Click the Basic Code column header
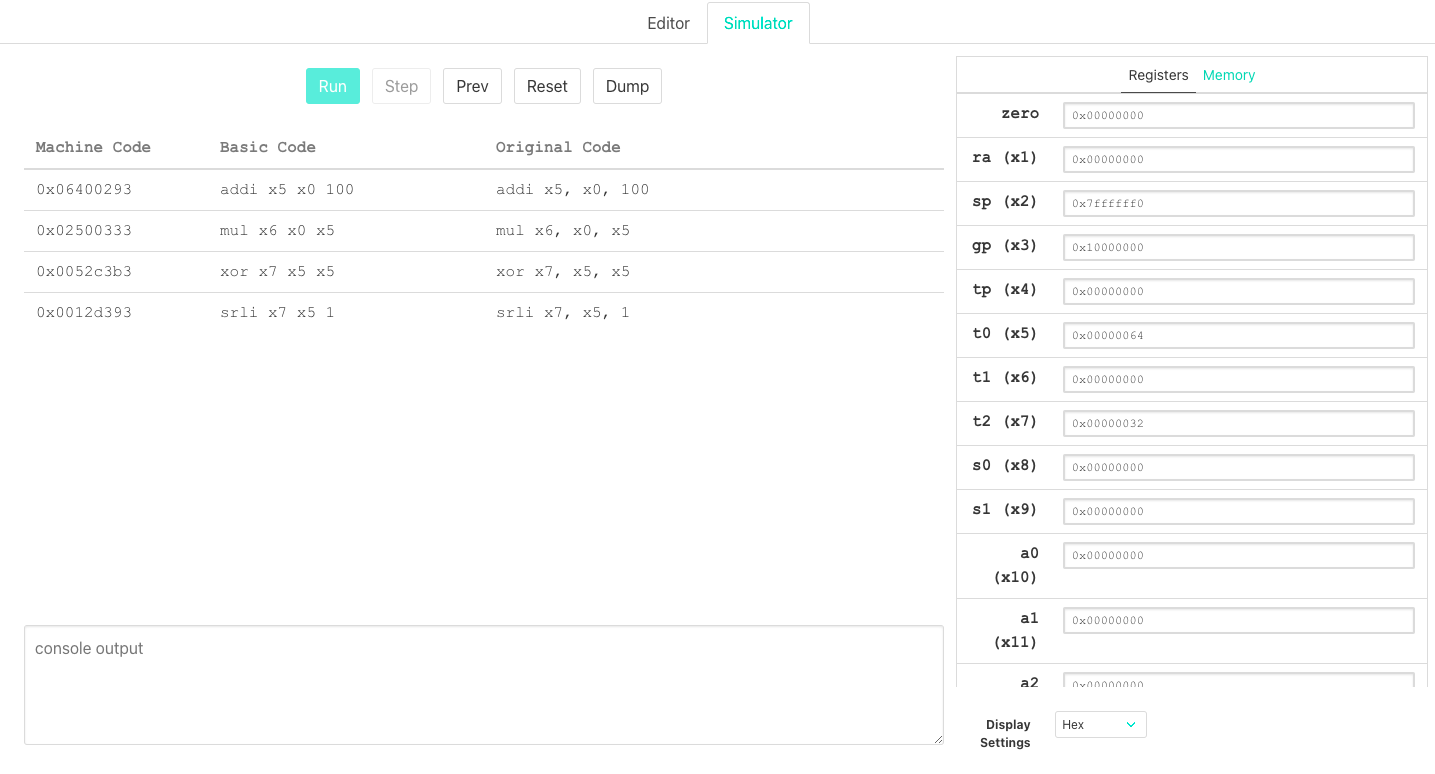 [268, 147]
